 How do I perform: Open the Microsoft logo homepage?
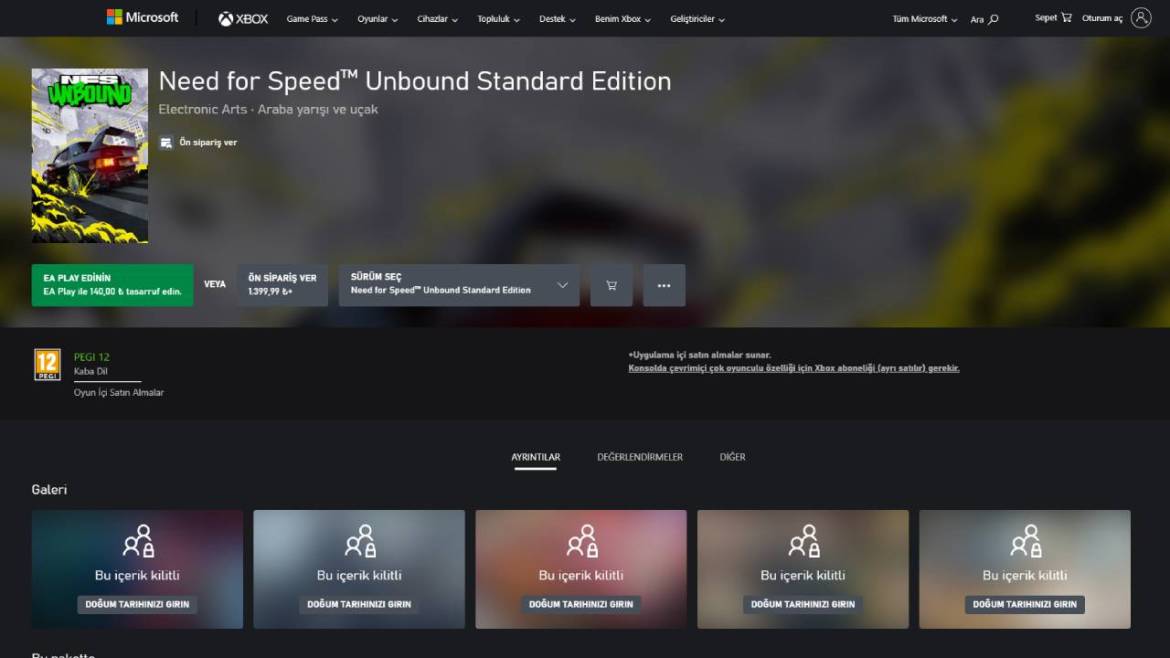coord(143,17)
